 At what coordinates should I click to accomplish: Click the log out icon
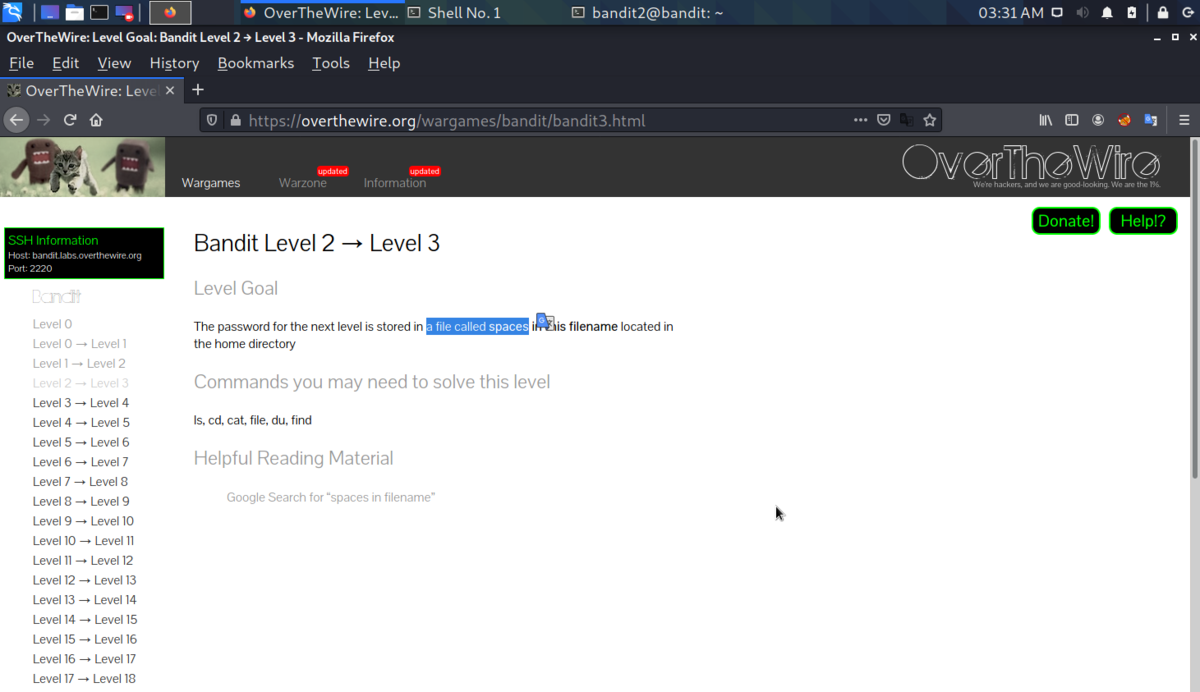[x=1187, y=13]
